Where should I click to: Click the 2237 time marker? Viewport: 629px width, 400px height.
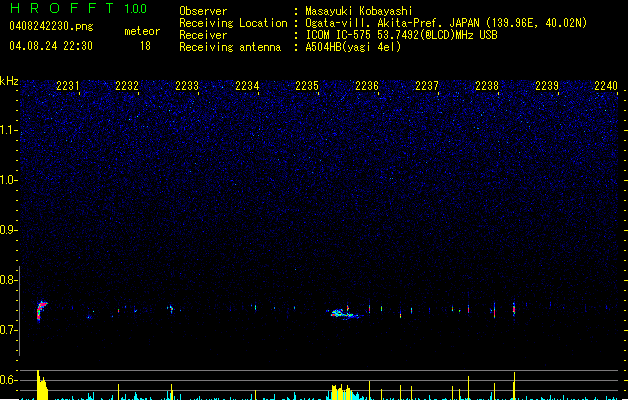[x=427, y=86]
